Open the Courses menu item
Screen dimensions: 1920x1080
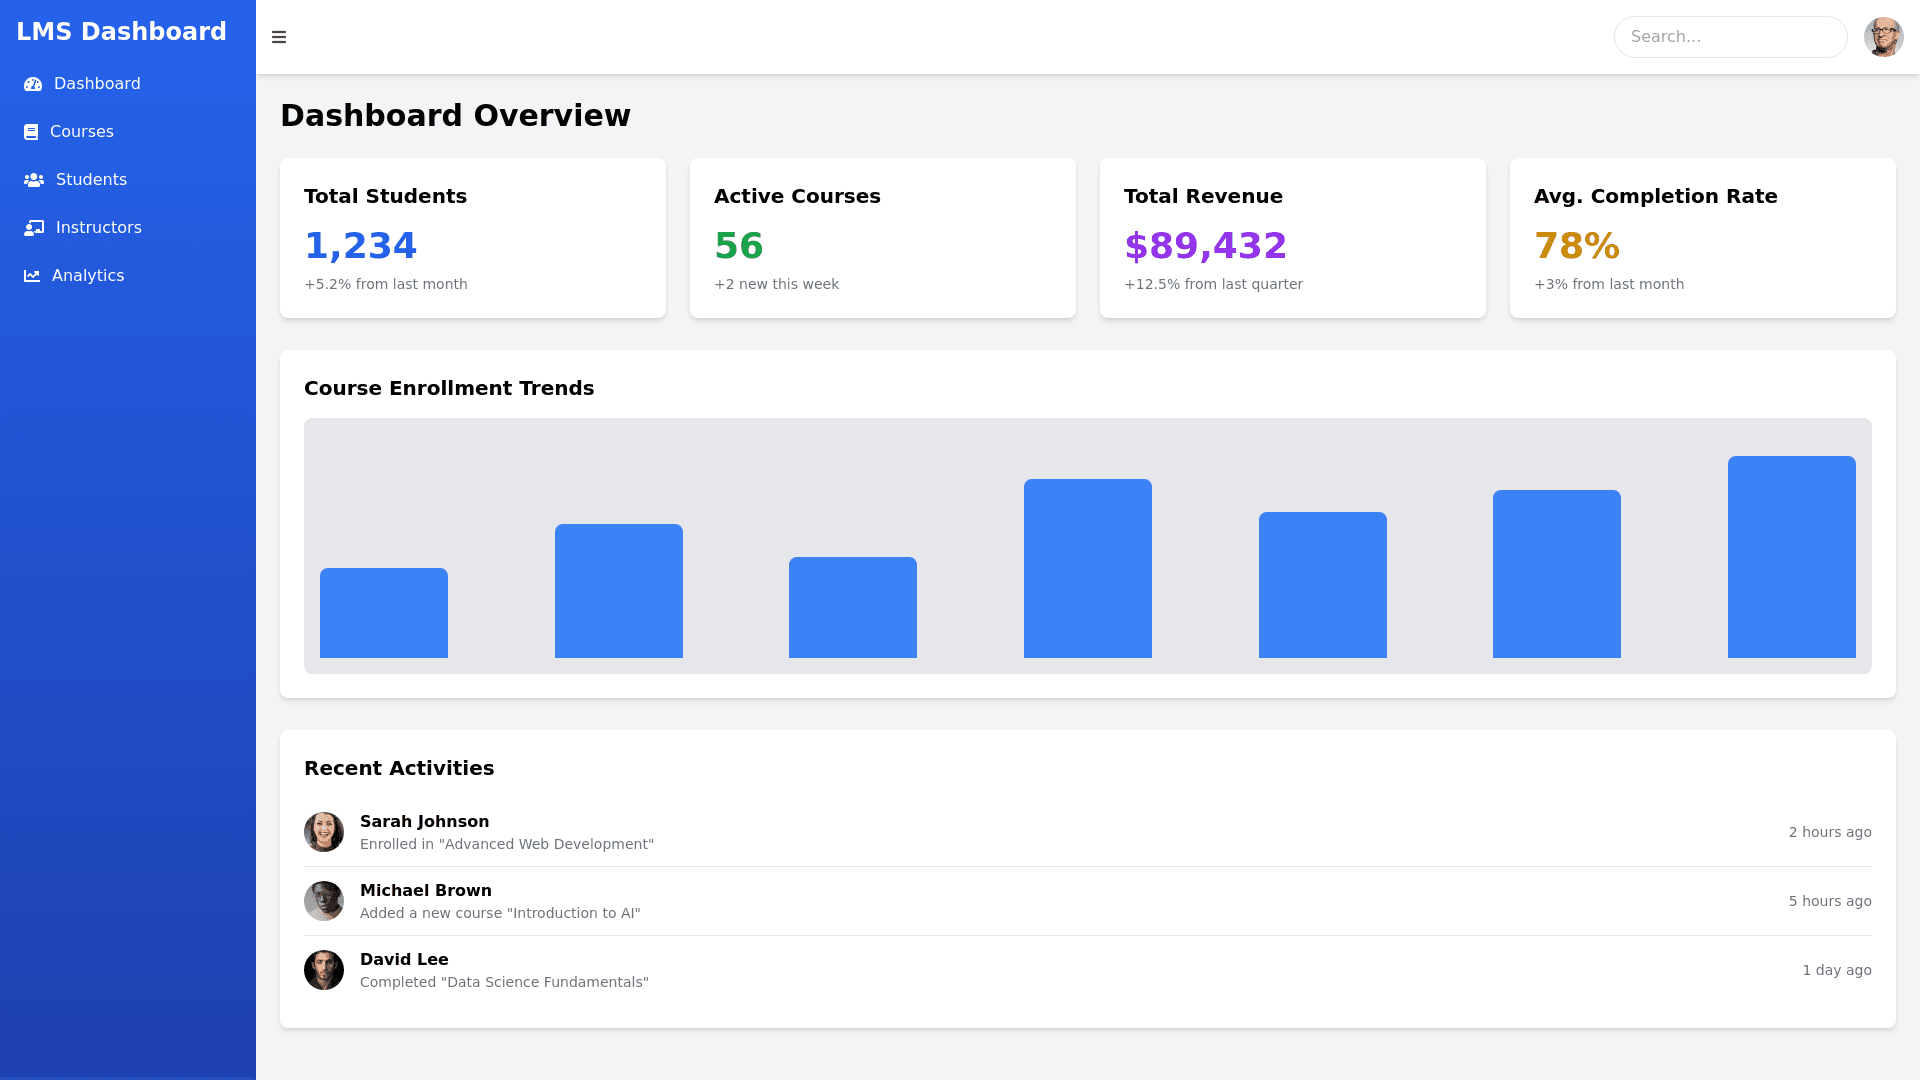pyautogui.click(x=82, y=132)
